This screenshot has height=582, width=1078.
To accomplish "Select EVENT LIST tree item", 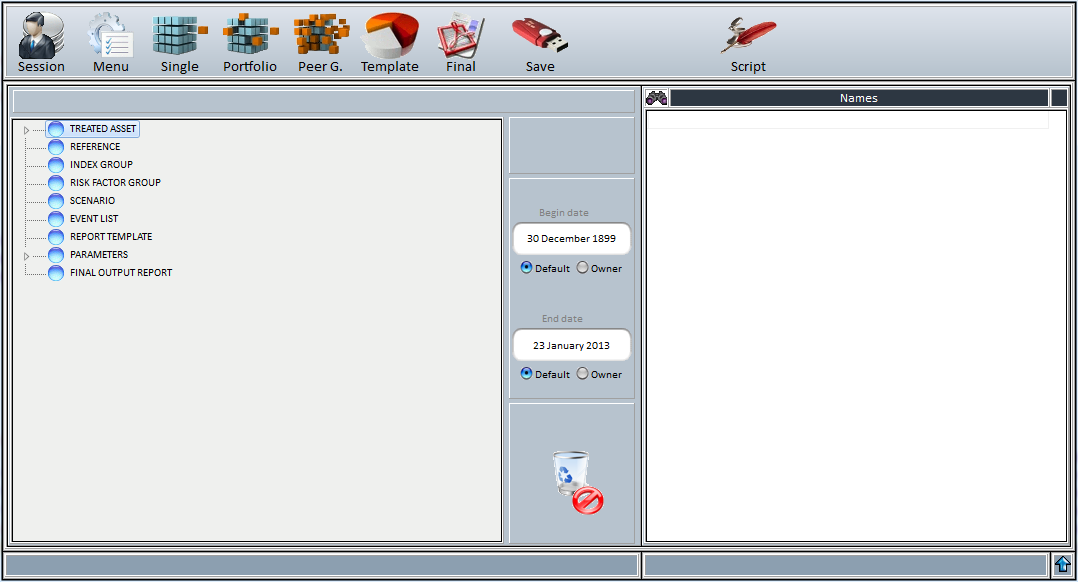I will tap(94, 219).
